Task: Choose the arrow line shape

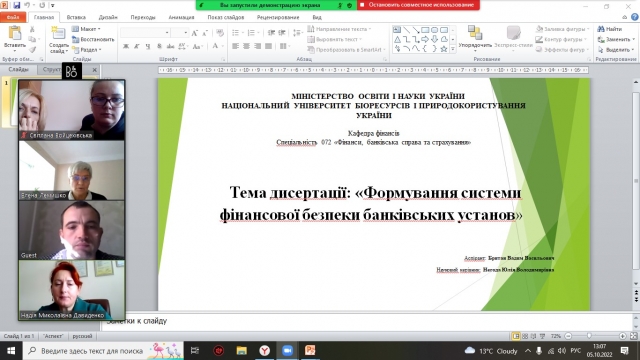Action: [x=416, y=30]
